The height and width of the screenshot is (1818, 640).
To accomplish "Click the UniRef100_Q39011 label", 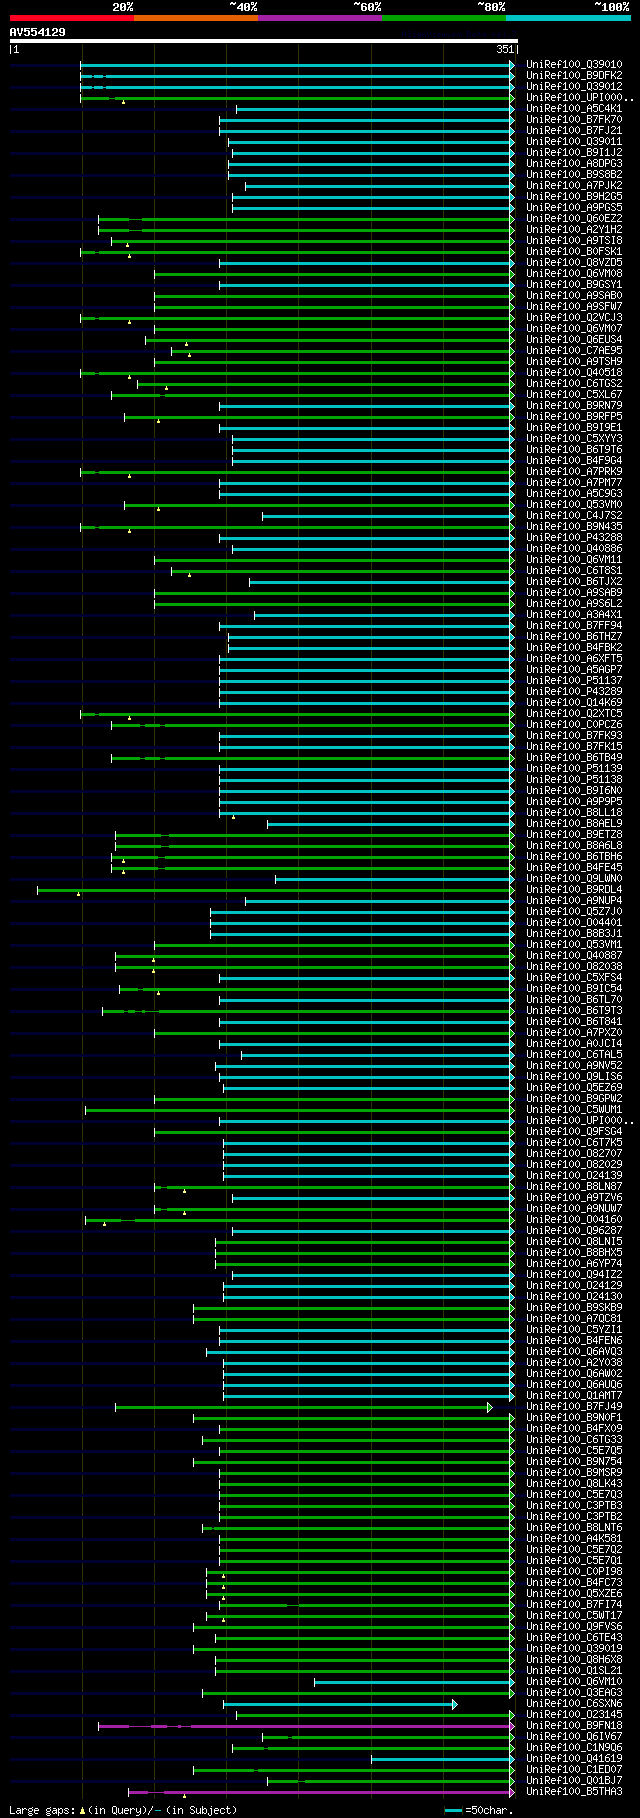I will pyautogui.click(x=574, y=142).
